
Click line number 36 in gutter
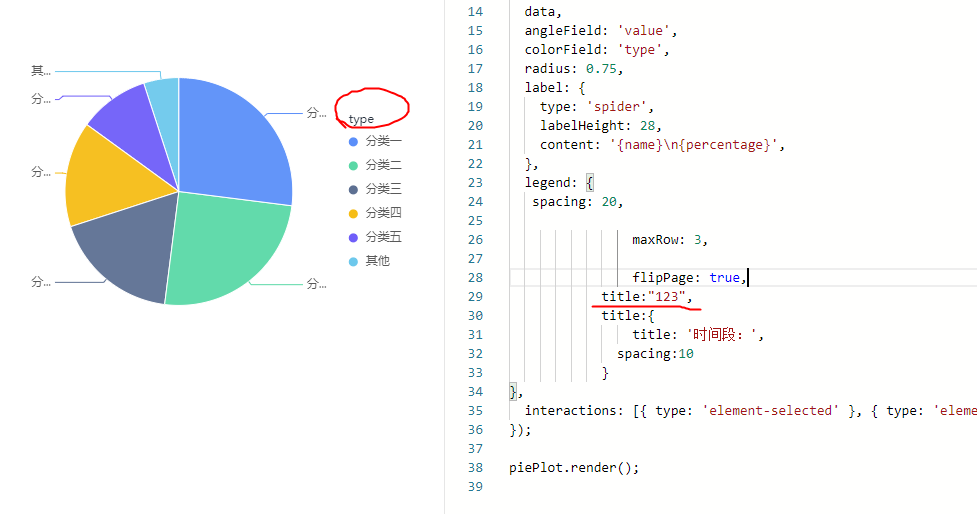tap(475, 429)
